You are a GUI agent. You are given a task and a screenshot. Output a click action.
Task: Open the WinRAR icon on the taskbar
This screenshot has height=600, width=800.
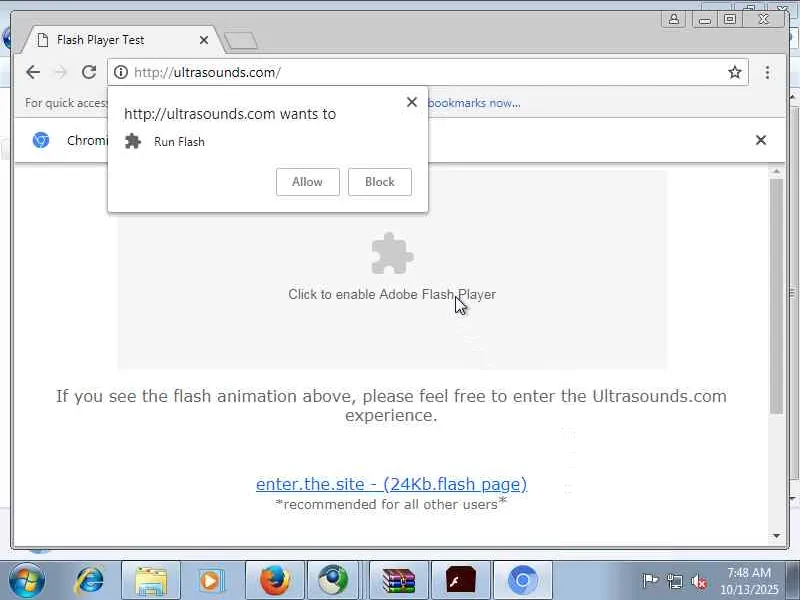point(399,581)
